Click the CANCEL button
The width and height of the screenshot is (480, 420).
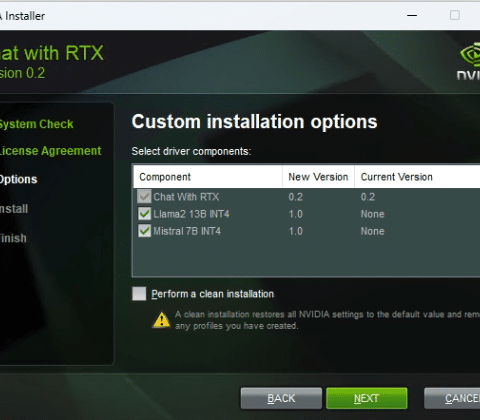pos(452,398)
